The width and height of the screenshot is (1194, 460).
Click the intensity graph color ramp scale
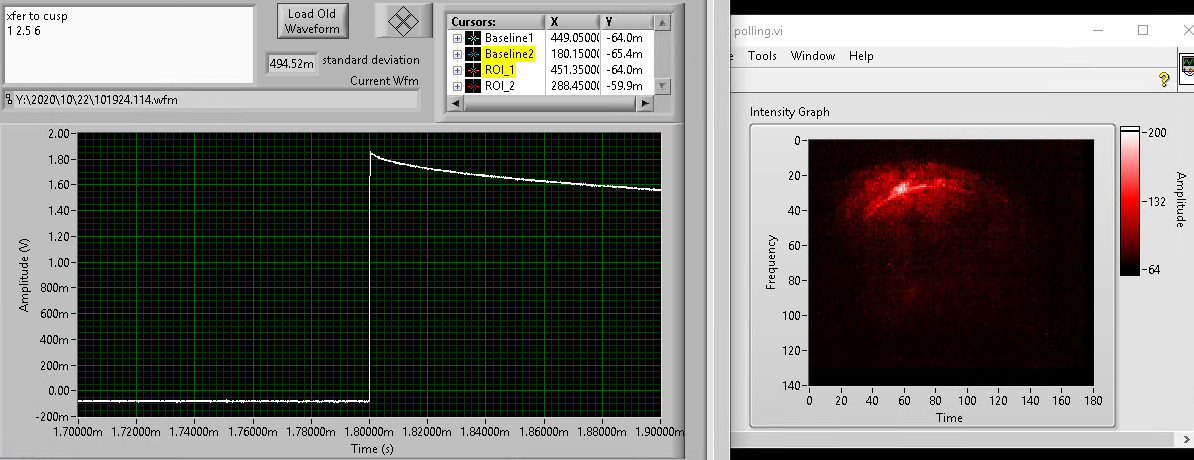1129,201
